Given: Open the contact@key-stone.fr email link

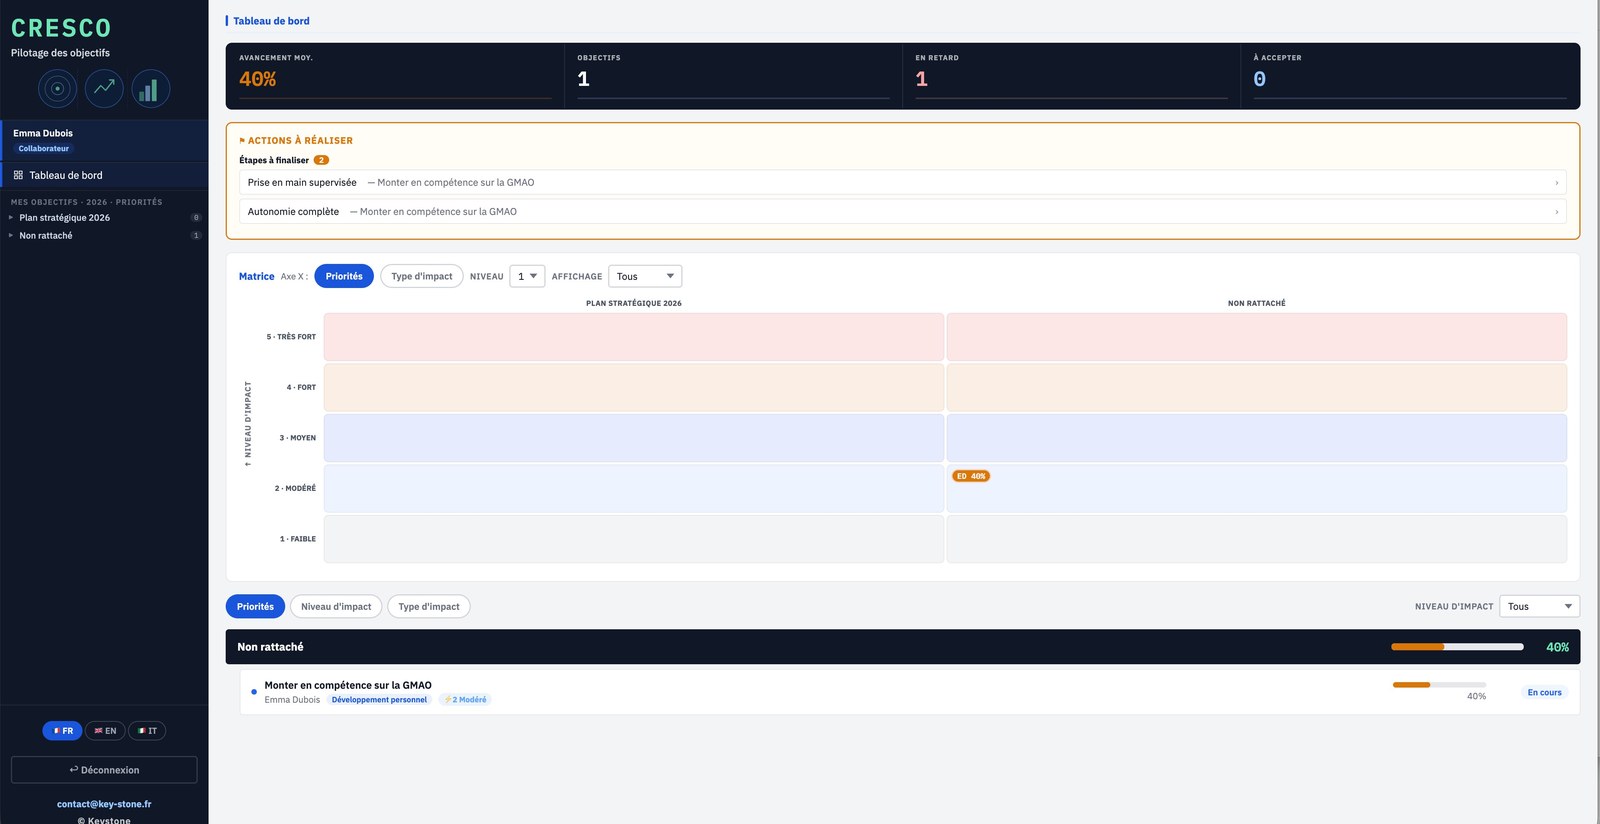Looking at the screenshot, I should pyautogui.click(x=104, y=804).
